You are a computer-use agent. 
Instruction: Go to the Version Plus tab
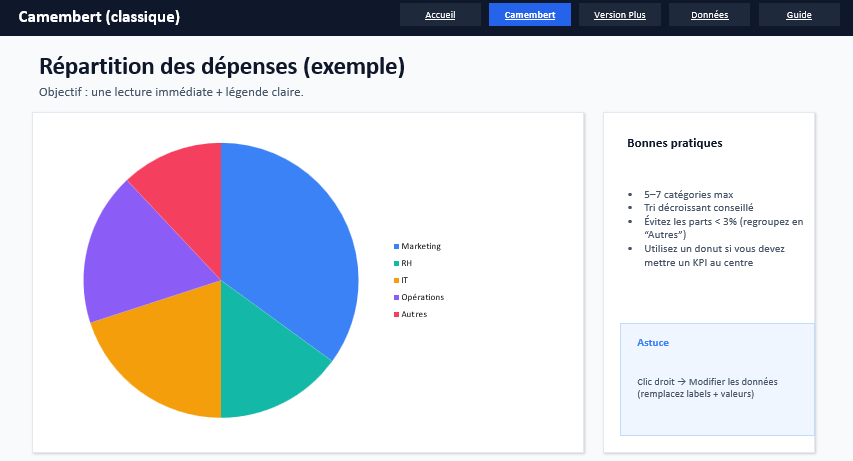[619, 15]
